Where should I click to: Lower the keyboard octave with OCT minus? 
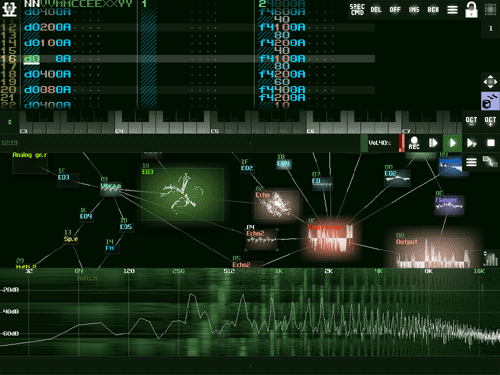(471, 121)
